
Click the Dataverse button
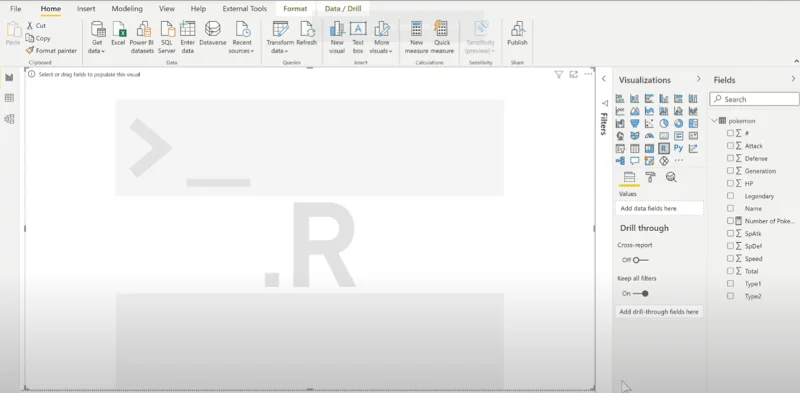[212, 34]
